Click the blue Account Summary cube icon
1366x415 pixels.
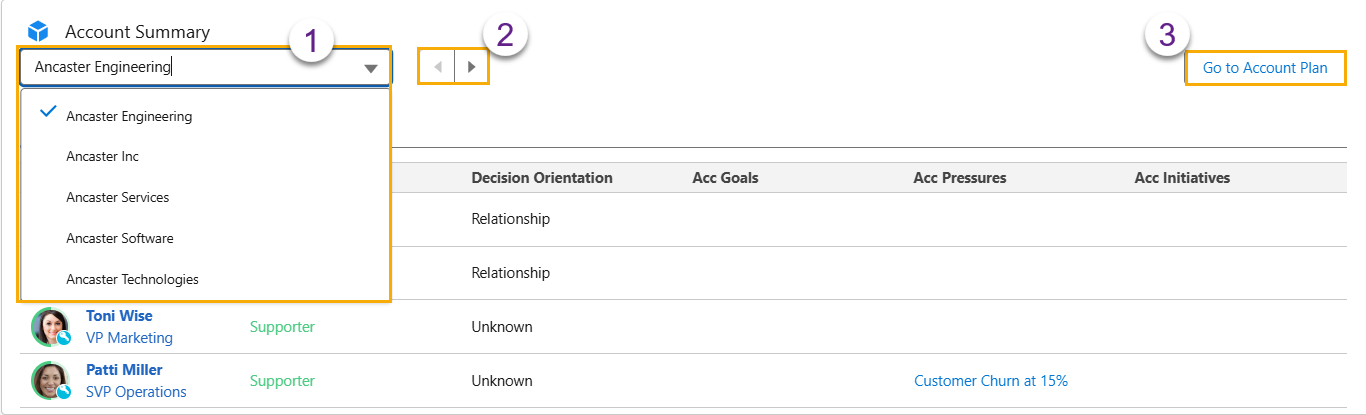pos(38,32)
